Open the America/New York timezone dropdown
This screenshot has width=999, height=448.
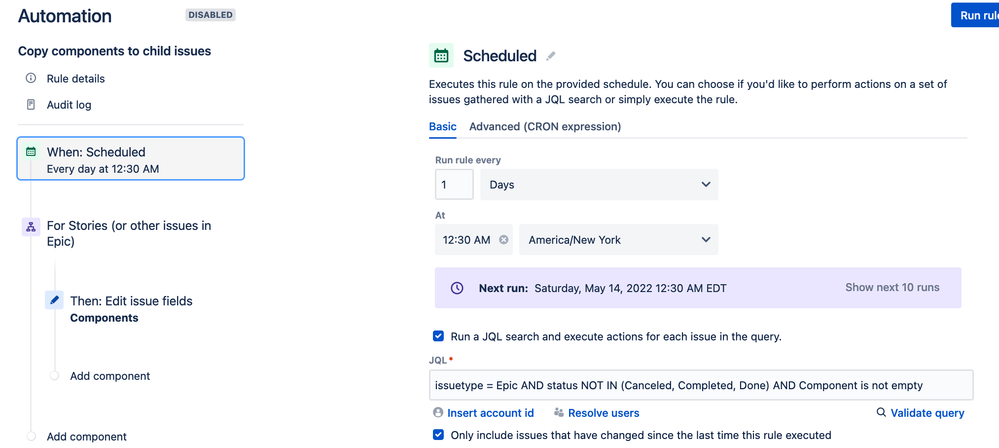coord(618,240)
